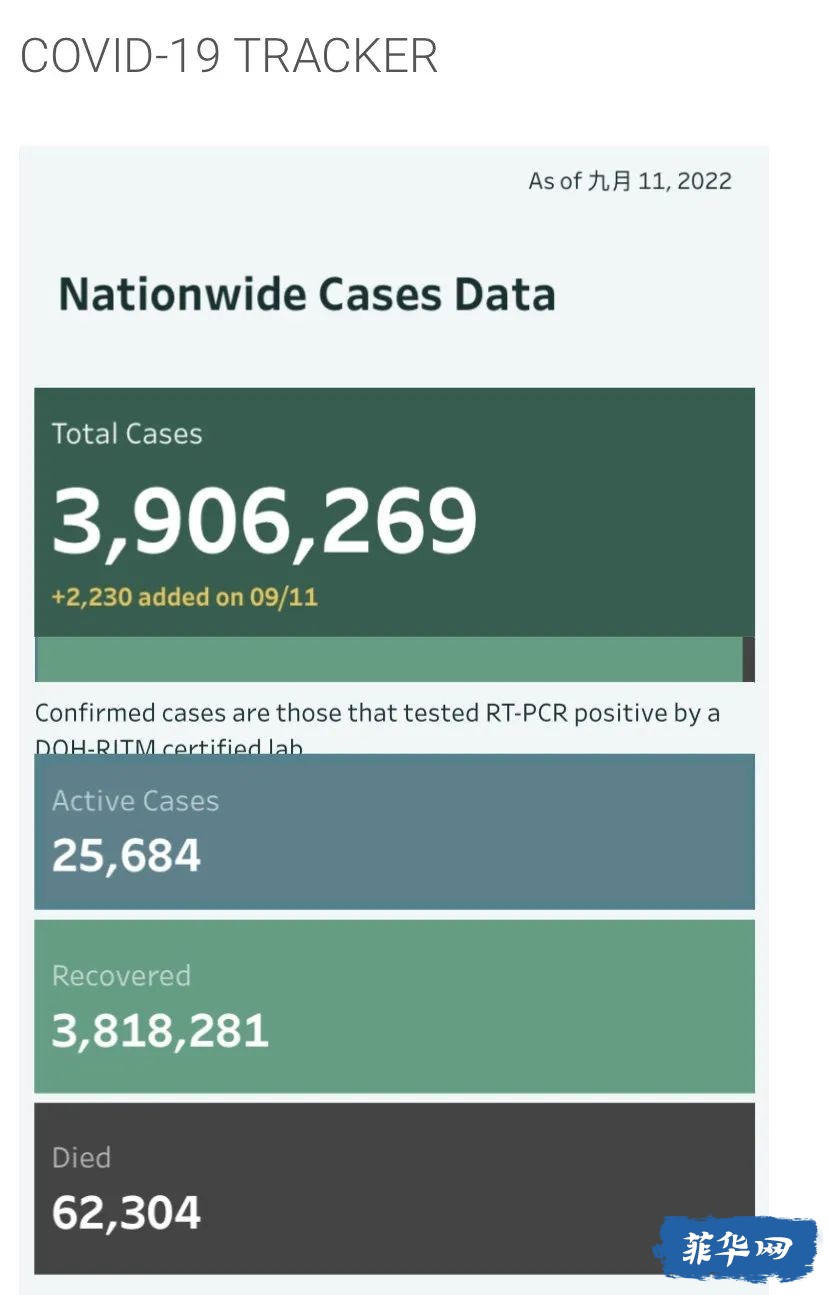Screen dimensions: 828x1295
Task: Click the COVID-19 TRACKER page title
Action: pyautogui.click(x=229, y=56)
